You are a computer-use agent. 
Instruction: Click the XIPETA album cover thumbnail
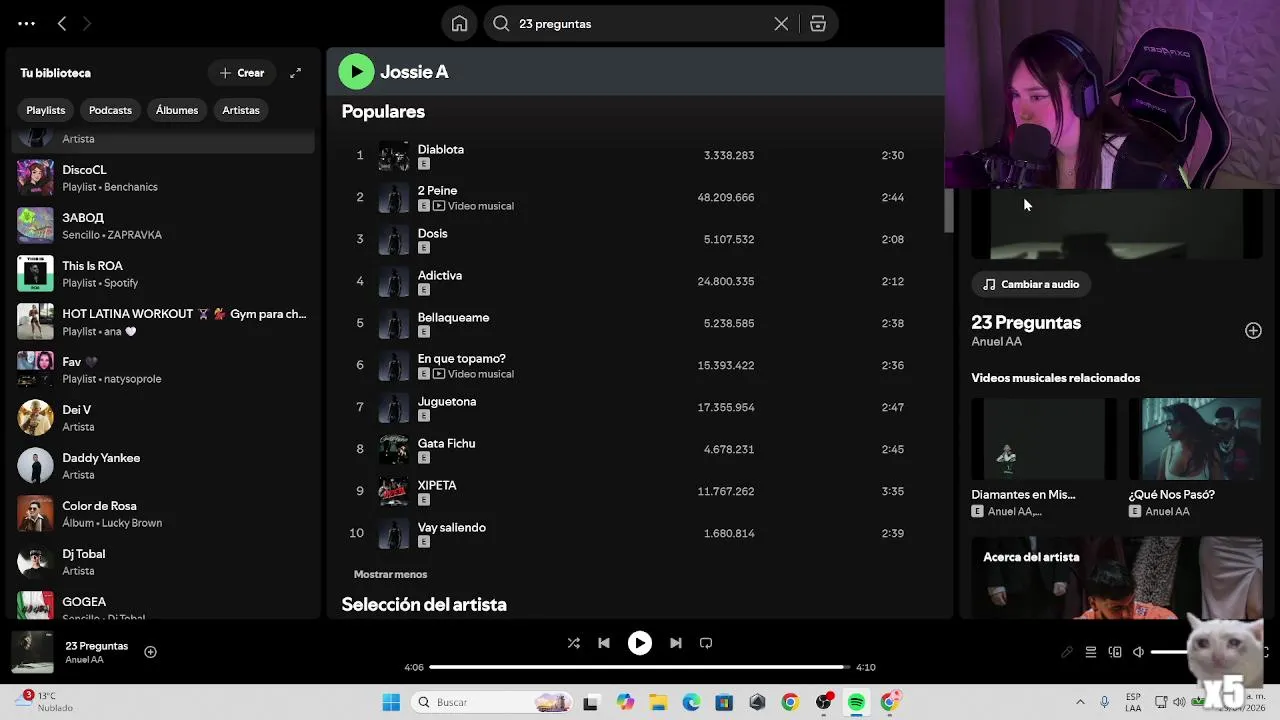tap(394, 492)
